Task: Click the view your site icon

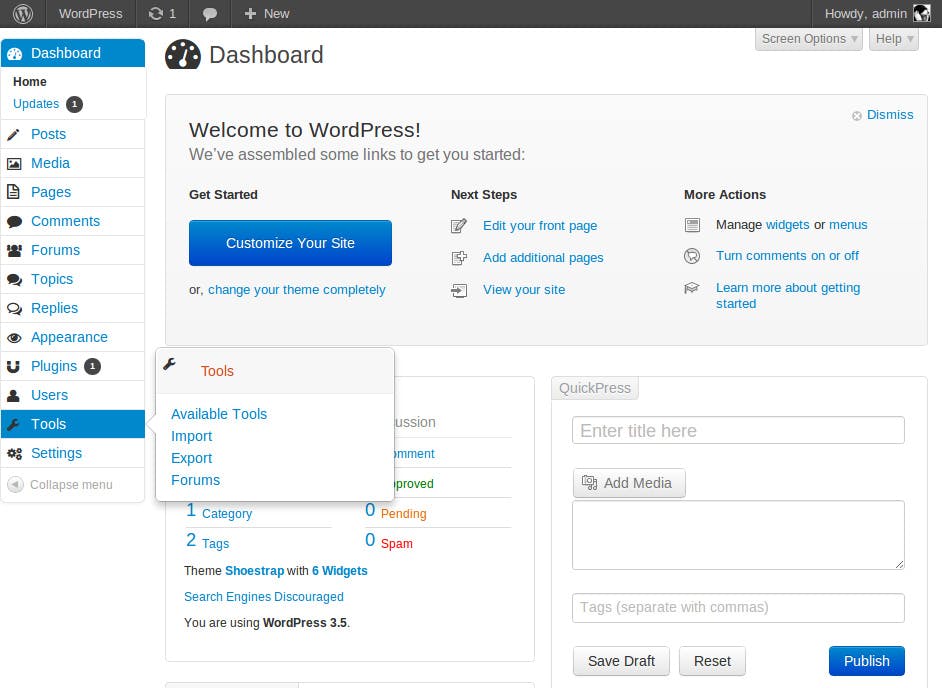Action: coord(459,291)
